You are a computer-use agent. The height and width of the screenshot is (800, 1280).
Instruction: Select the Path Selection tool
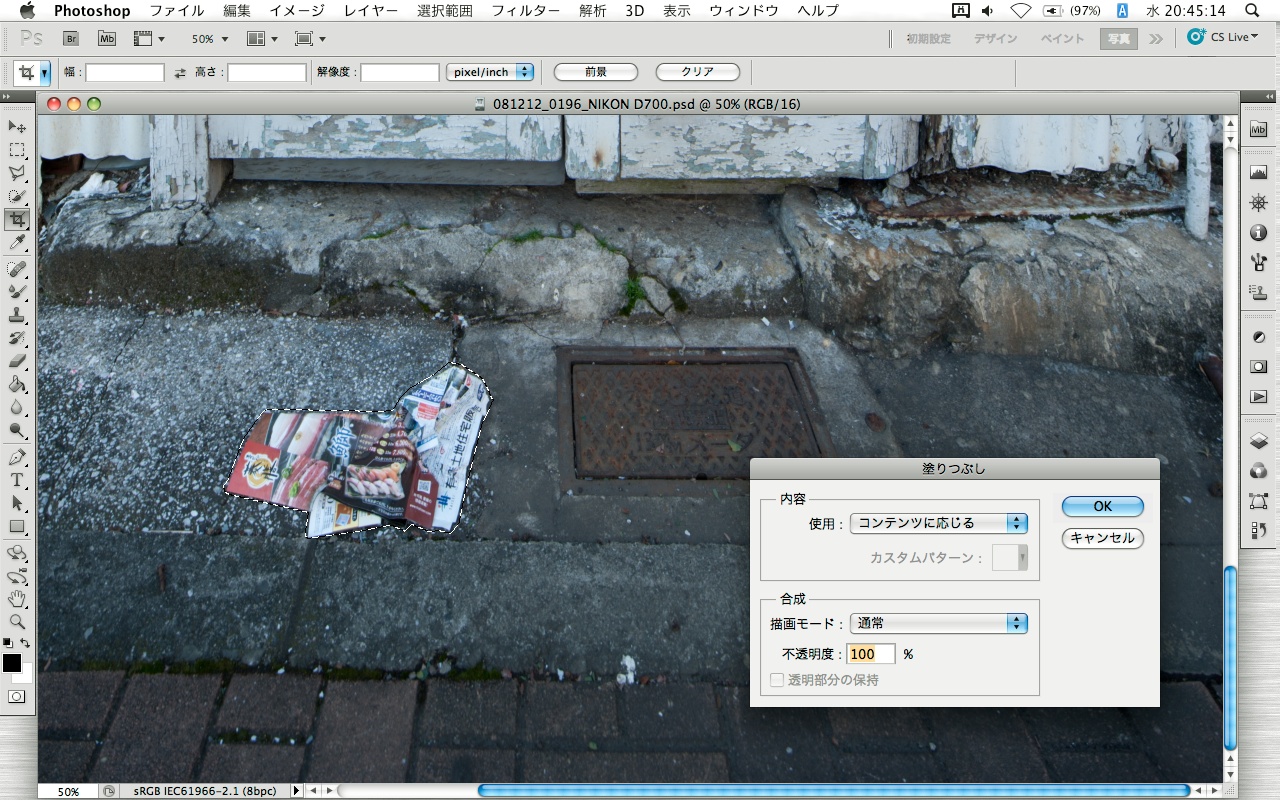coord(18,503)
